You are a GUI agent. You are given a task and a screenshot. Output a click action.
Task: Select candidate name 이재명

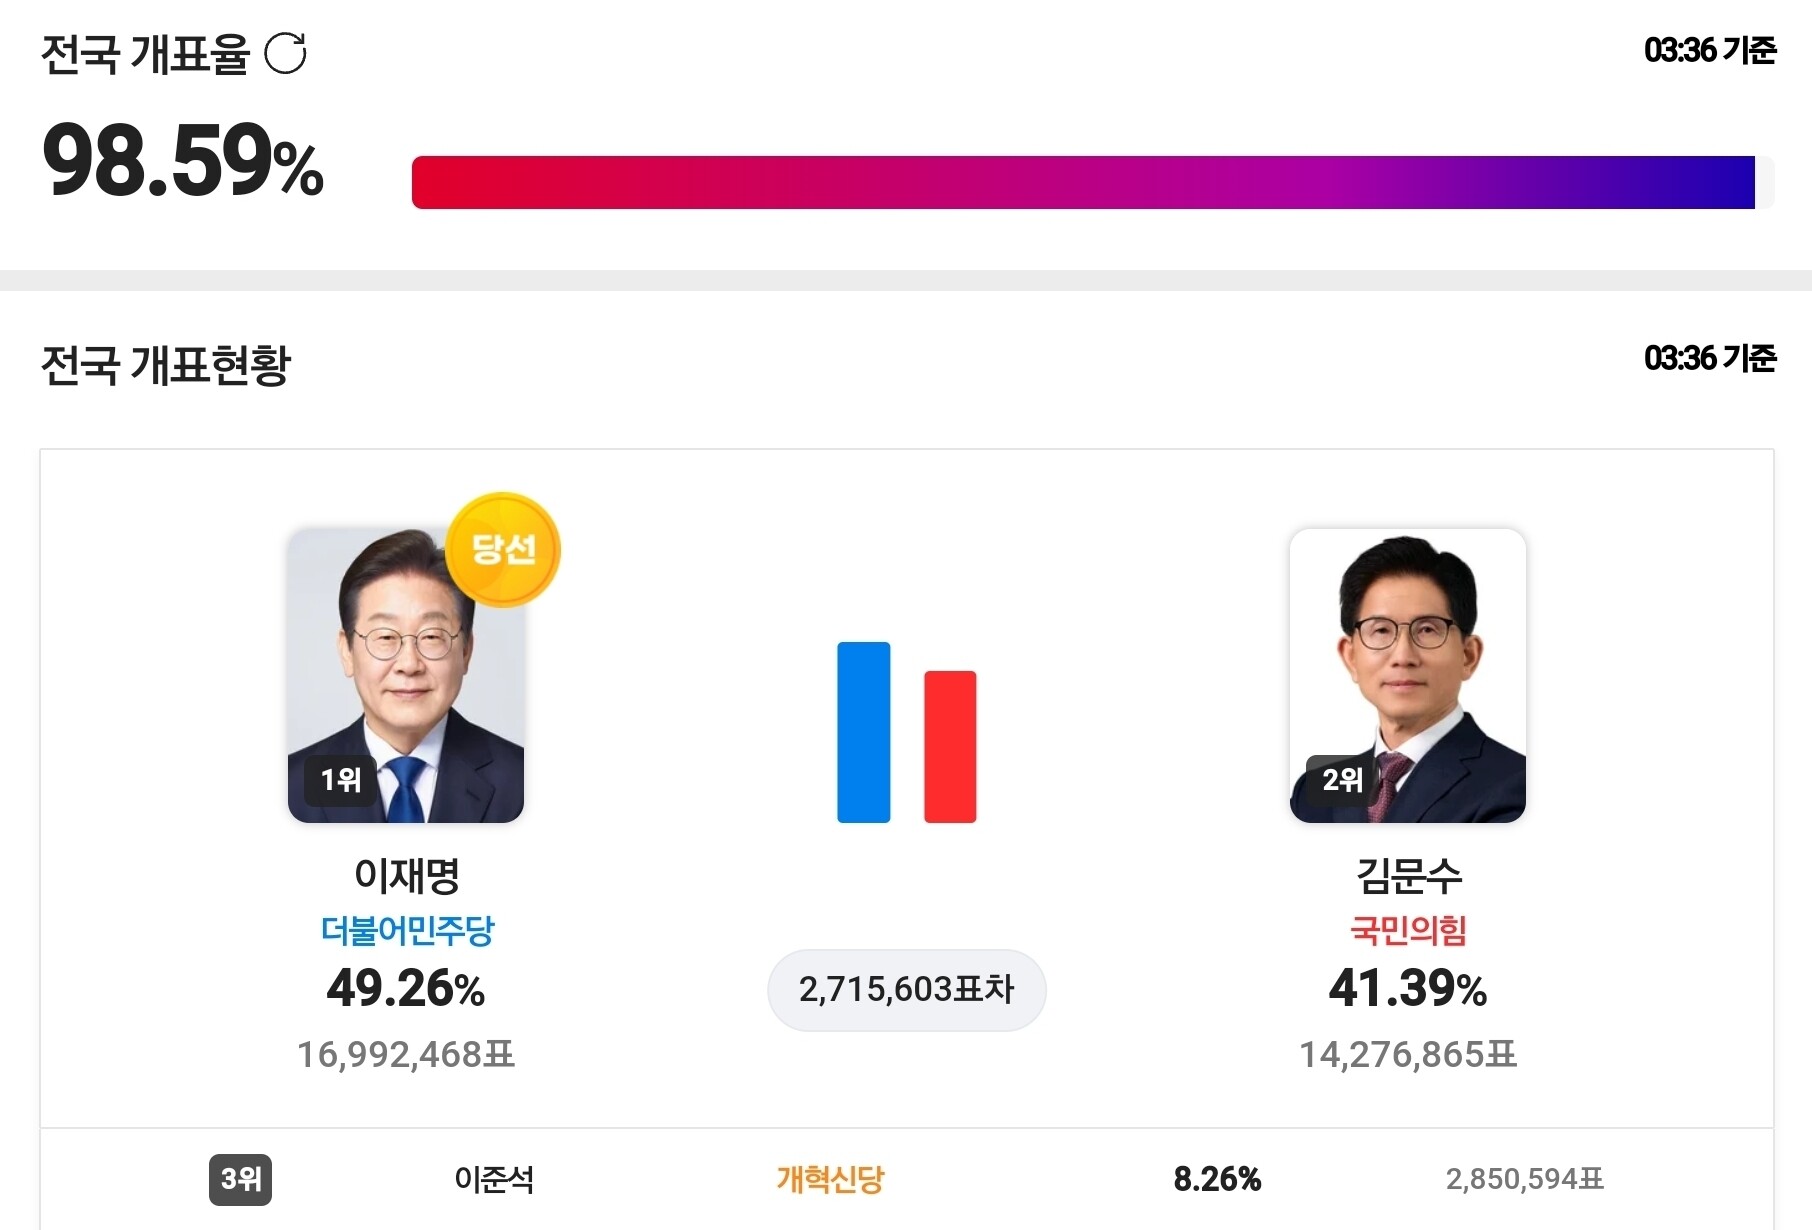coord(406,876)
